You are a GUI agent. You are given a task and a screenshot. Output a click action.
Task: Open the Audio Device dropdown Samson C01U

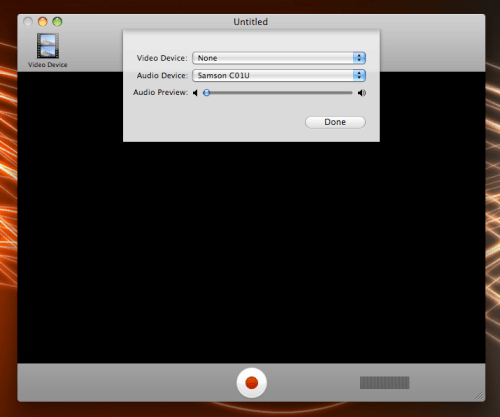[279, 75]
